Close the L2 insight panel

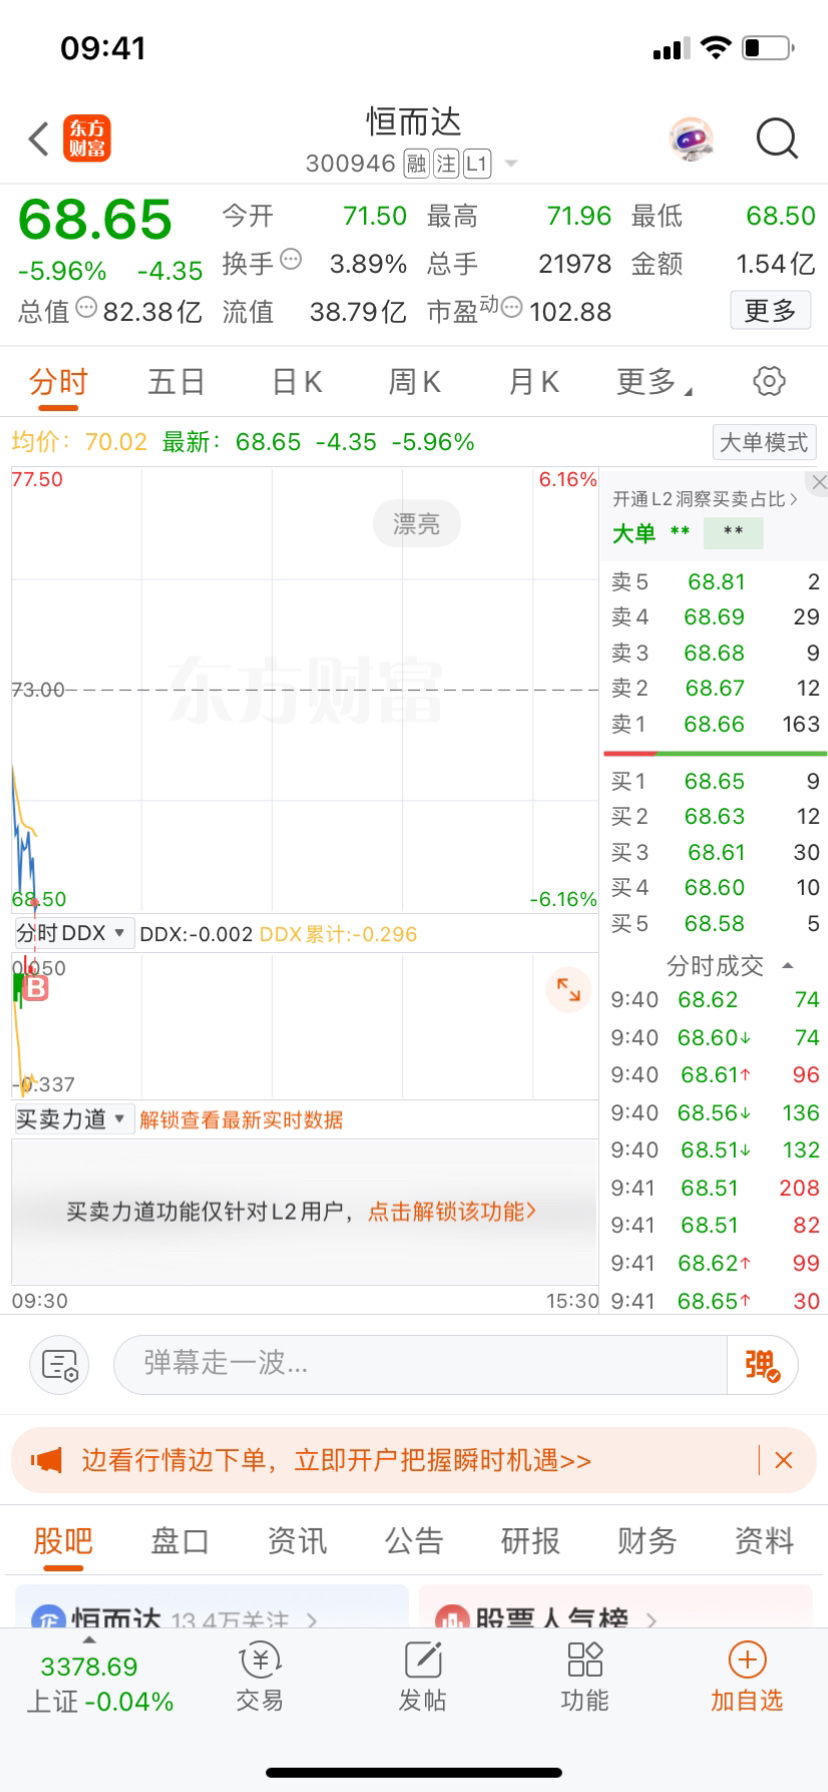(x=819, y=483)
